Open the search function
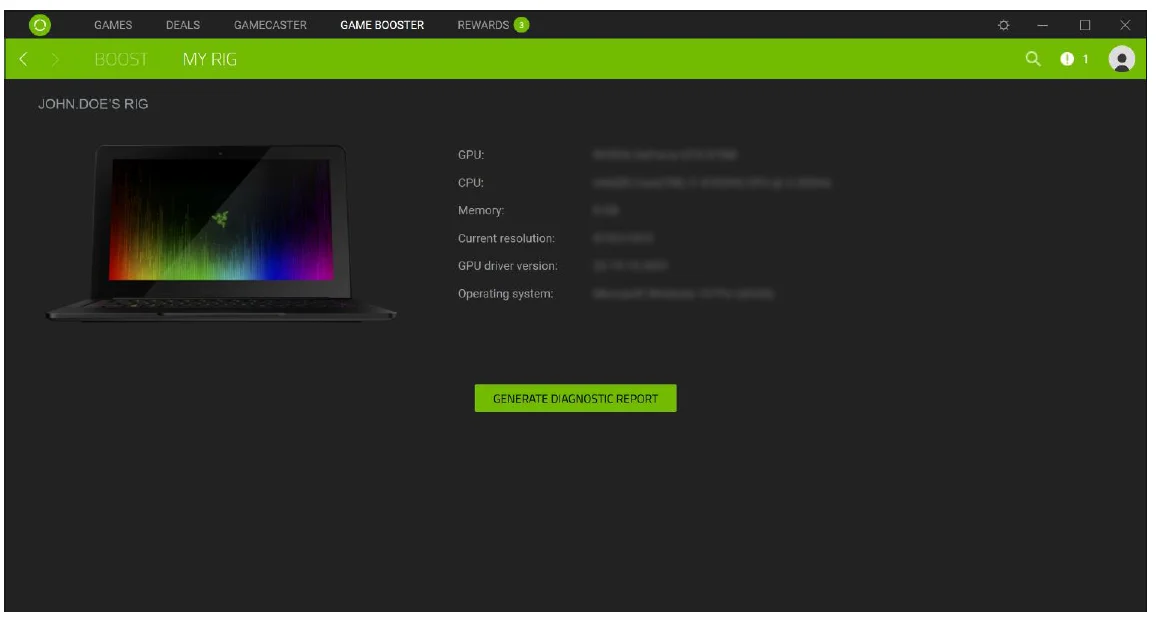Viewport: 1161px width, 622px height. (1033, 58)
